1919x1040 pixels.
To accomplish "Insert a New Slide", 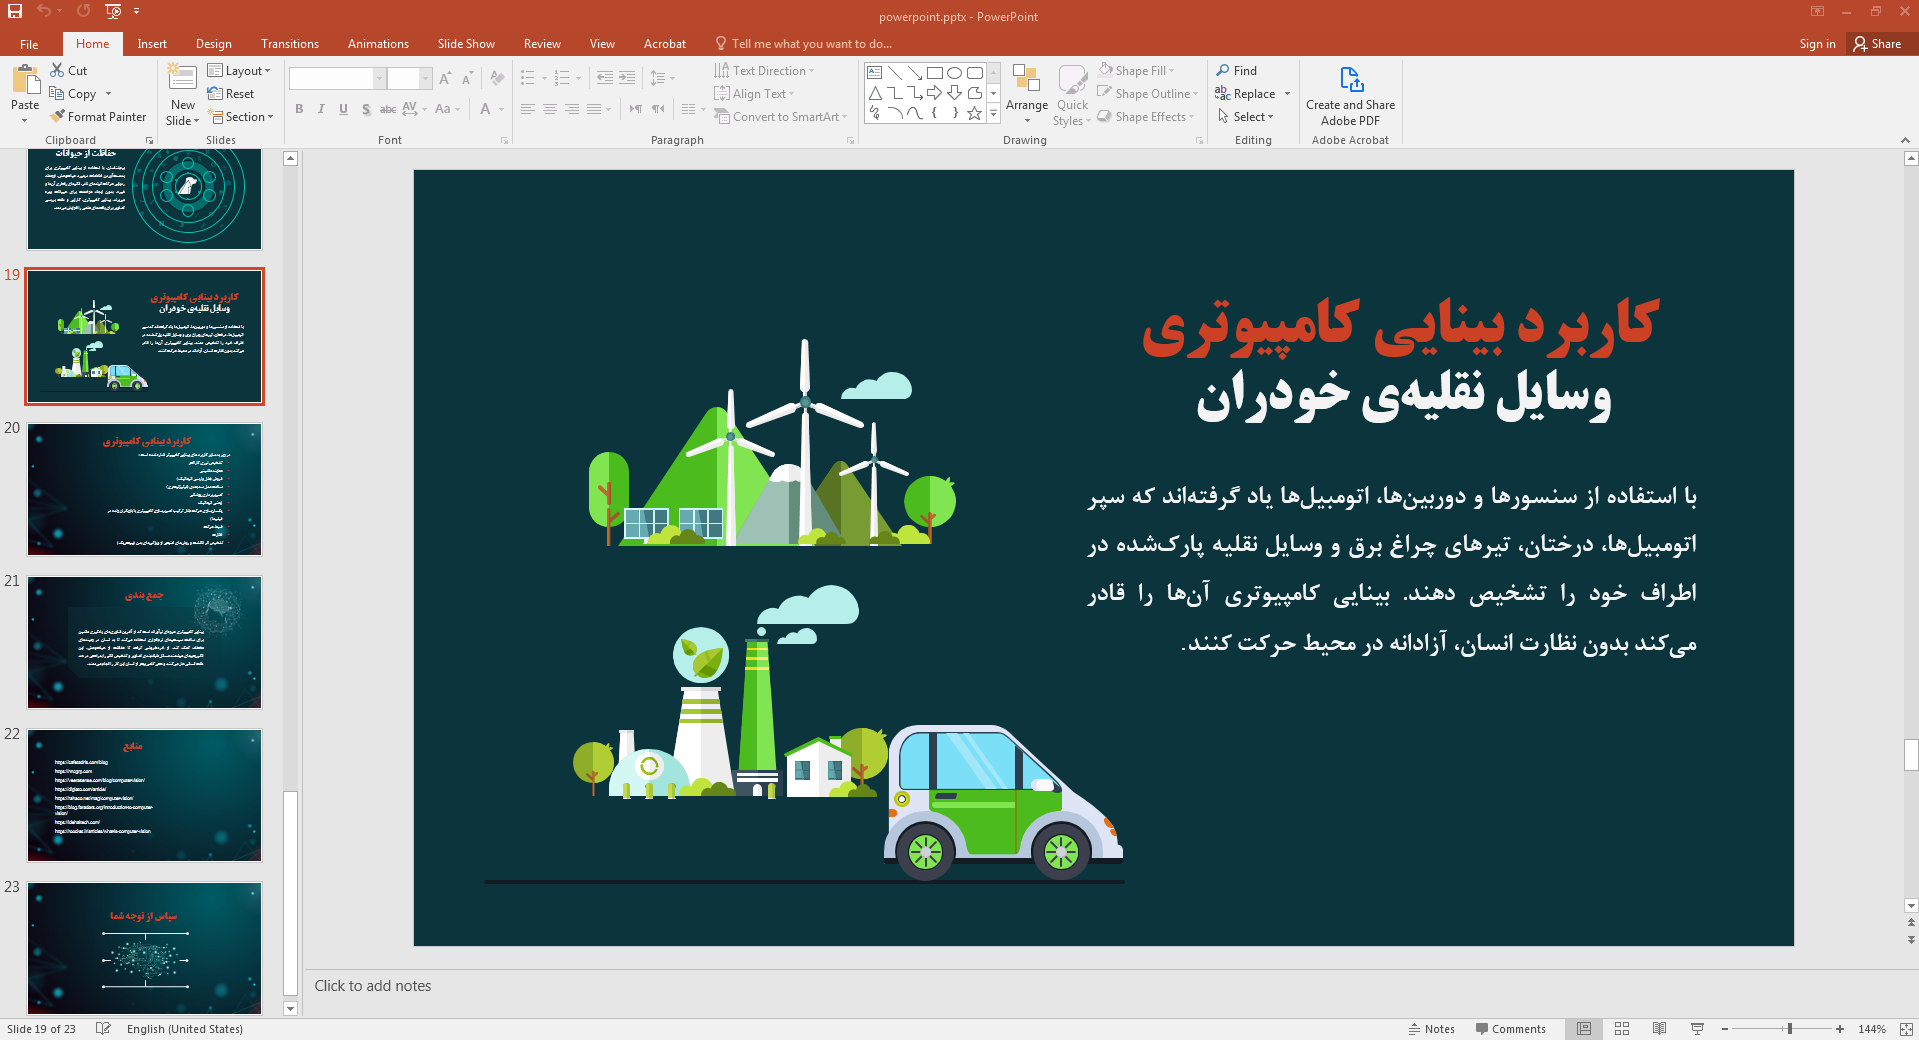I will tap(183, 93).
